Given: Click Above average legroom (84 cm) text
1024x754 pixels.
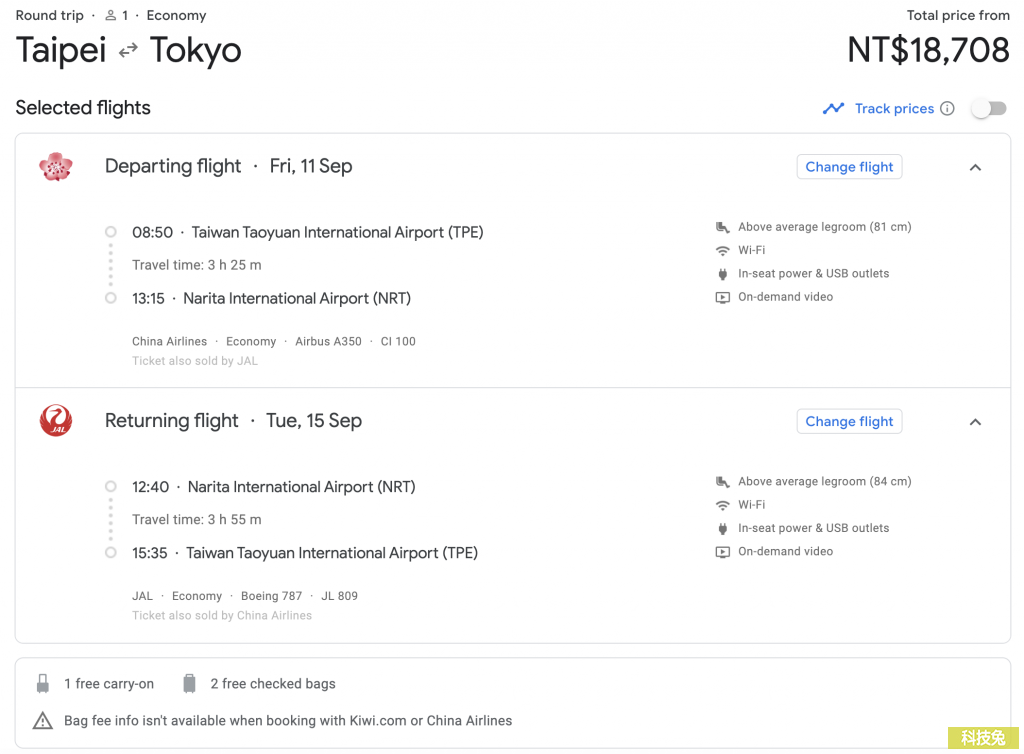Looking at the screenshot, I should [824, 482].
